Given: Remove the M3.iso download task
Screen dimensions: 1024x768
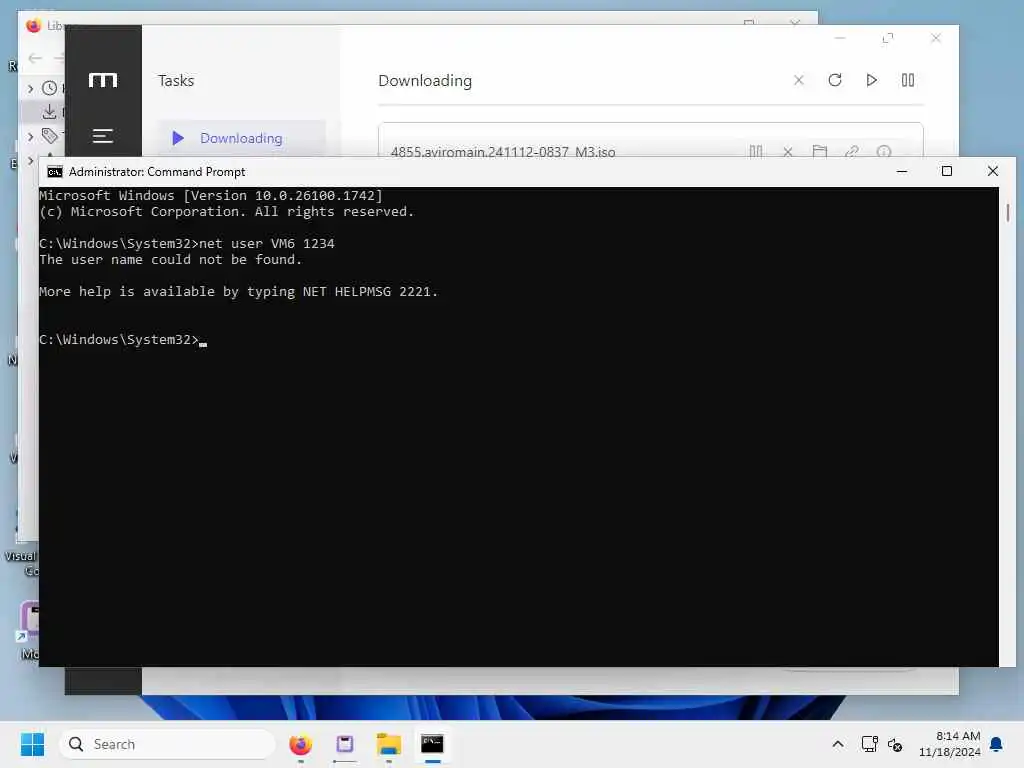Looking at the screenshot, I should click(788, 152).
